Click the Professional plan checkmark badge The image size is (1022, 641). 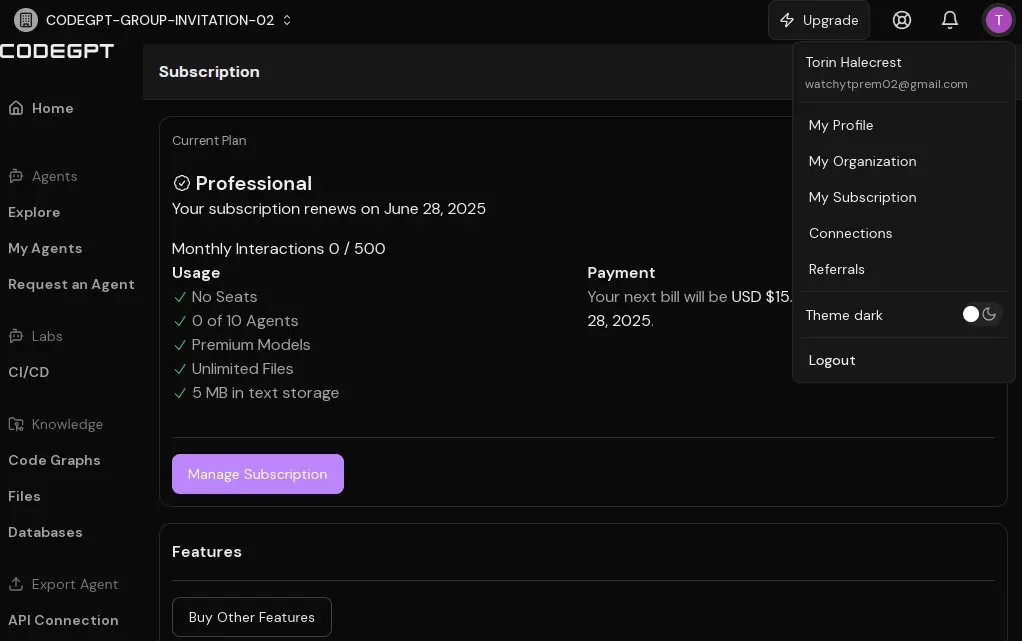pyautogui.click(x=182, y=183)
